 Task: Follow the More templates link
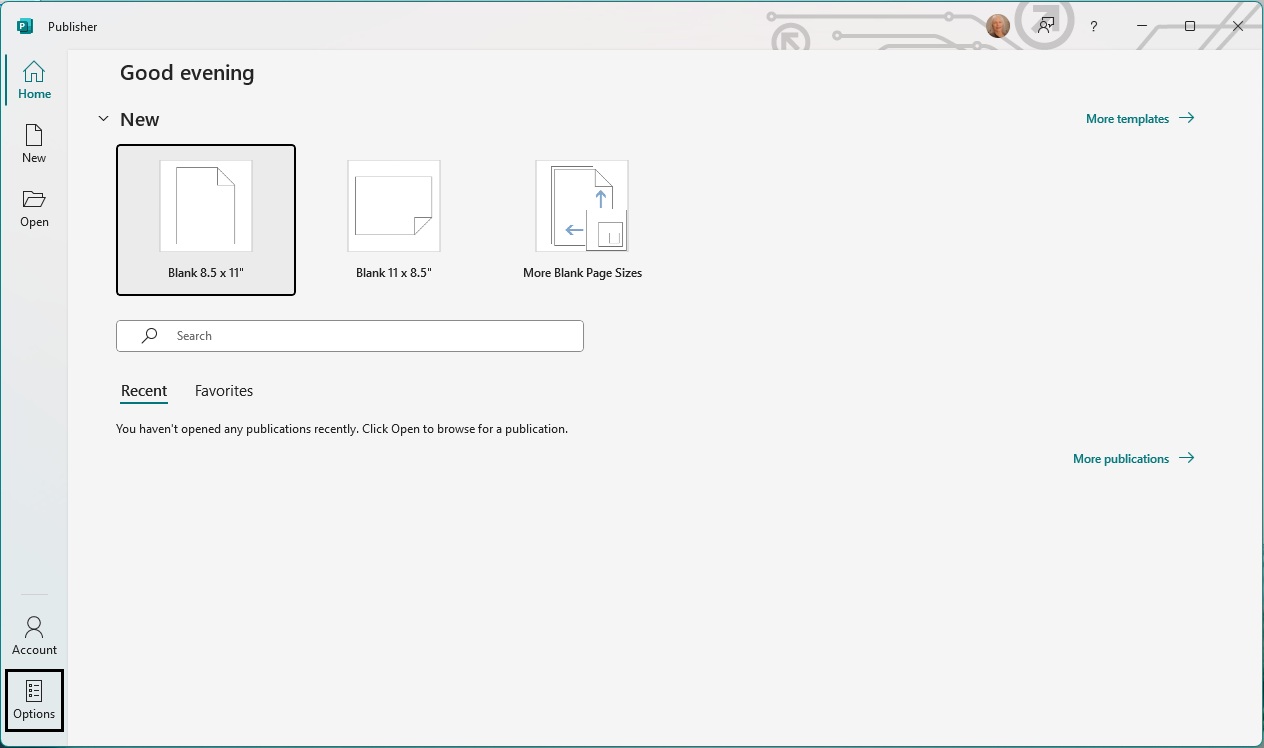point(1139,118)
